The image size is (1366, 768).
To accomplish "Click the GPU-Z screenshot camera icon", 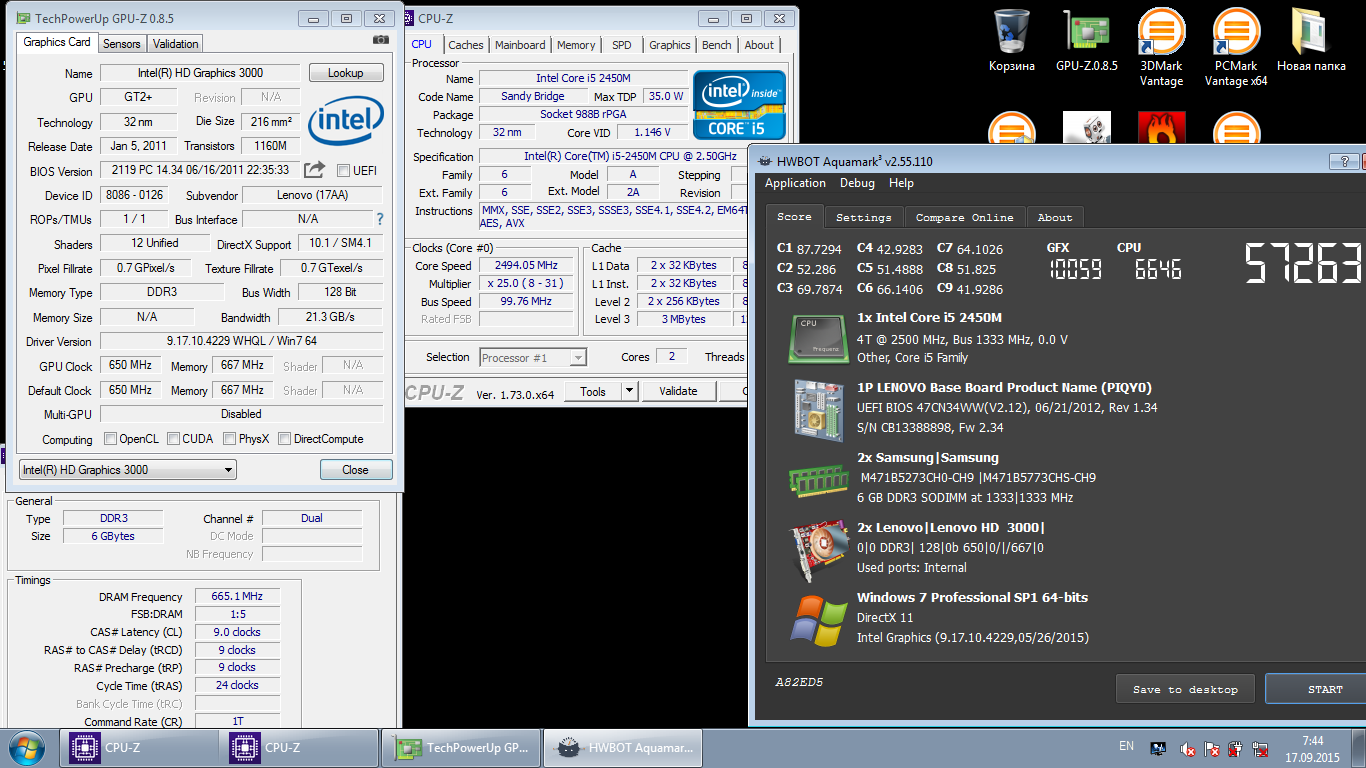I will pos(381,40).
